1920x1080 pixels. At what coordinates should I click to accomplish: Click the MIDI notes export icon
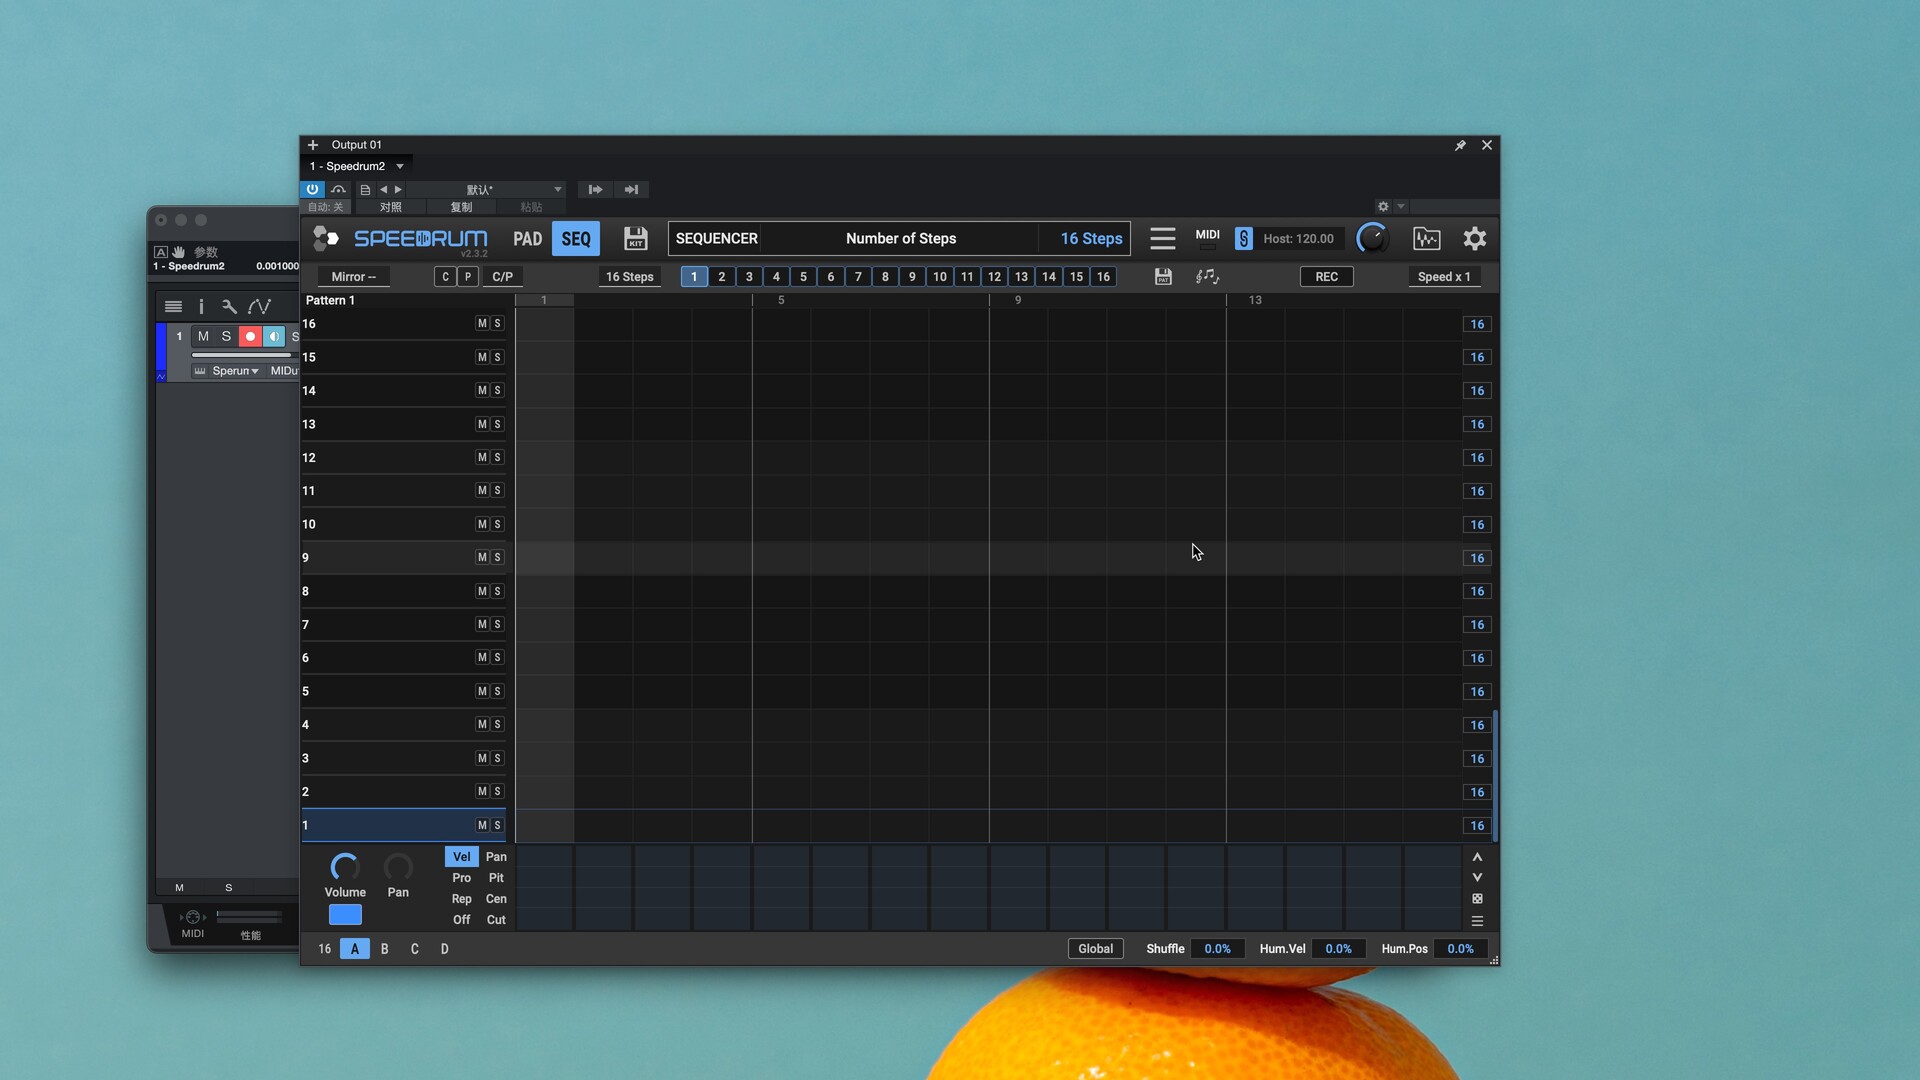coord(1207,276)
